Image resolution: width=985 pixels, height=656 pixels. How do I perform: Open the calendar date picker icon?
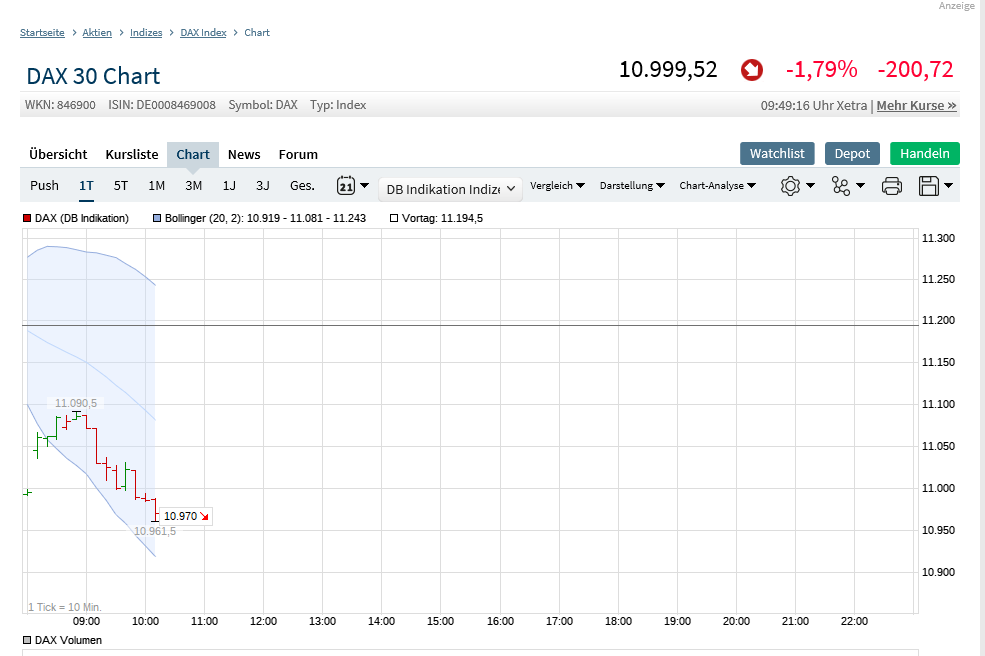tap(346, 185)
